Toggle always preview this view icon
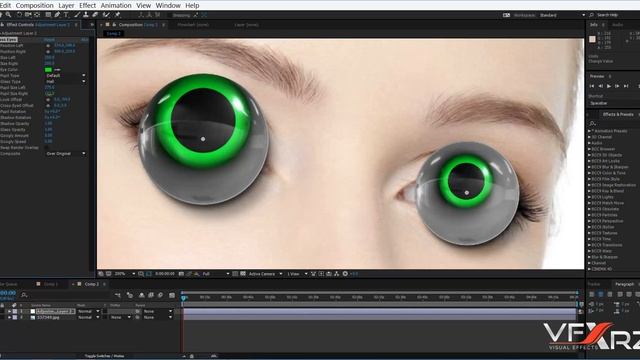This screenshot has width=640, height=360. 101,274
